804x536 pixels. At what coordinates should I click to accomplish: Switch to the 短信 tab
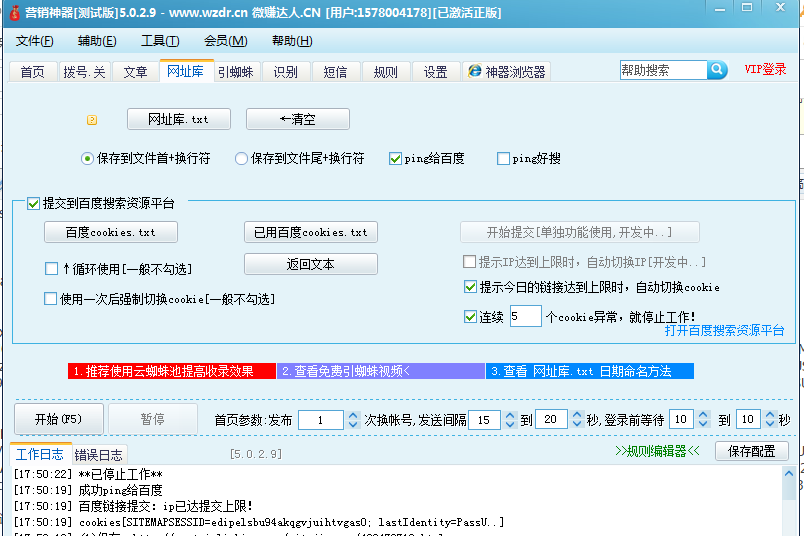point(335,71)
